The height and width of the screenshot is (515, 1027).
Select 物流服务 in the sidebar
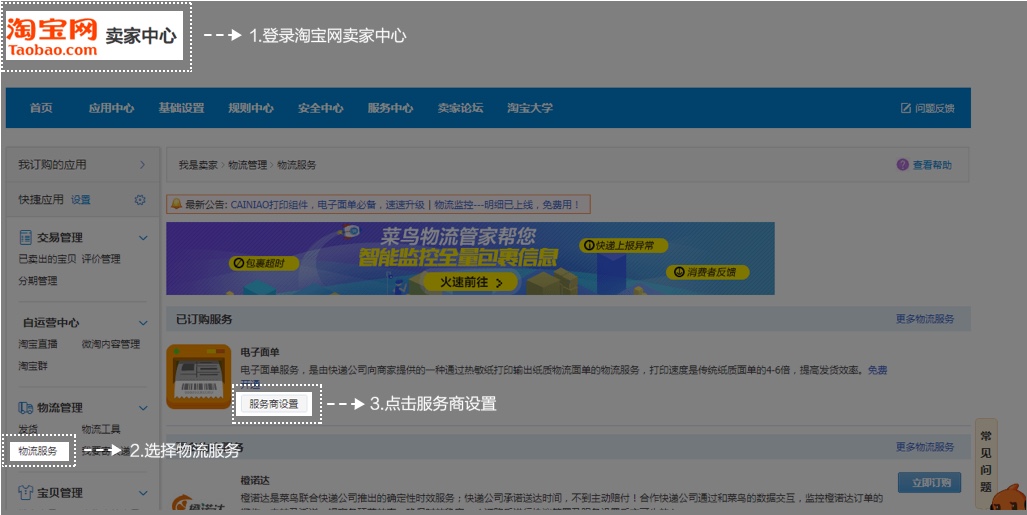click(x=38, y=451)
